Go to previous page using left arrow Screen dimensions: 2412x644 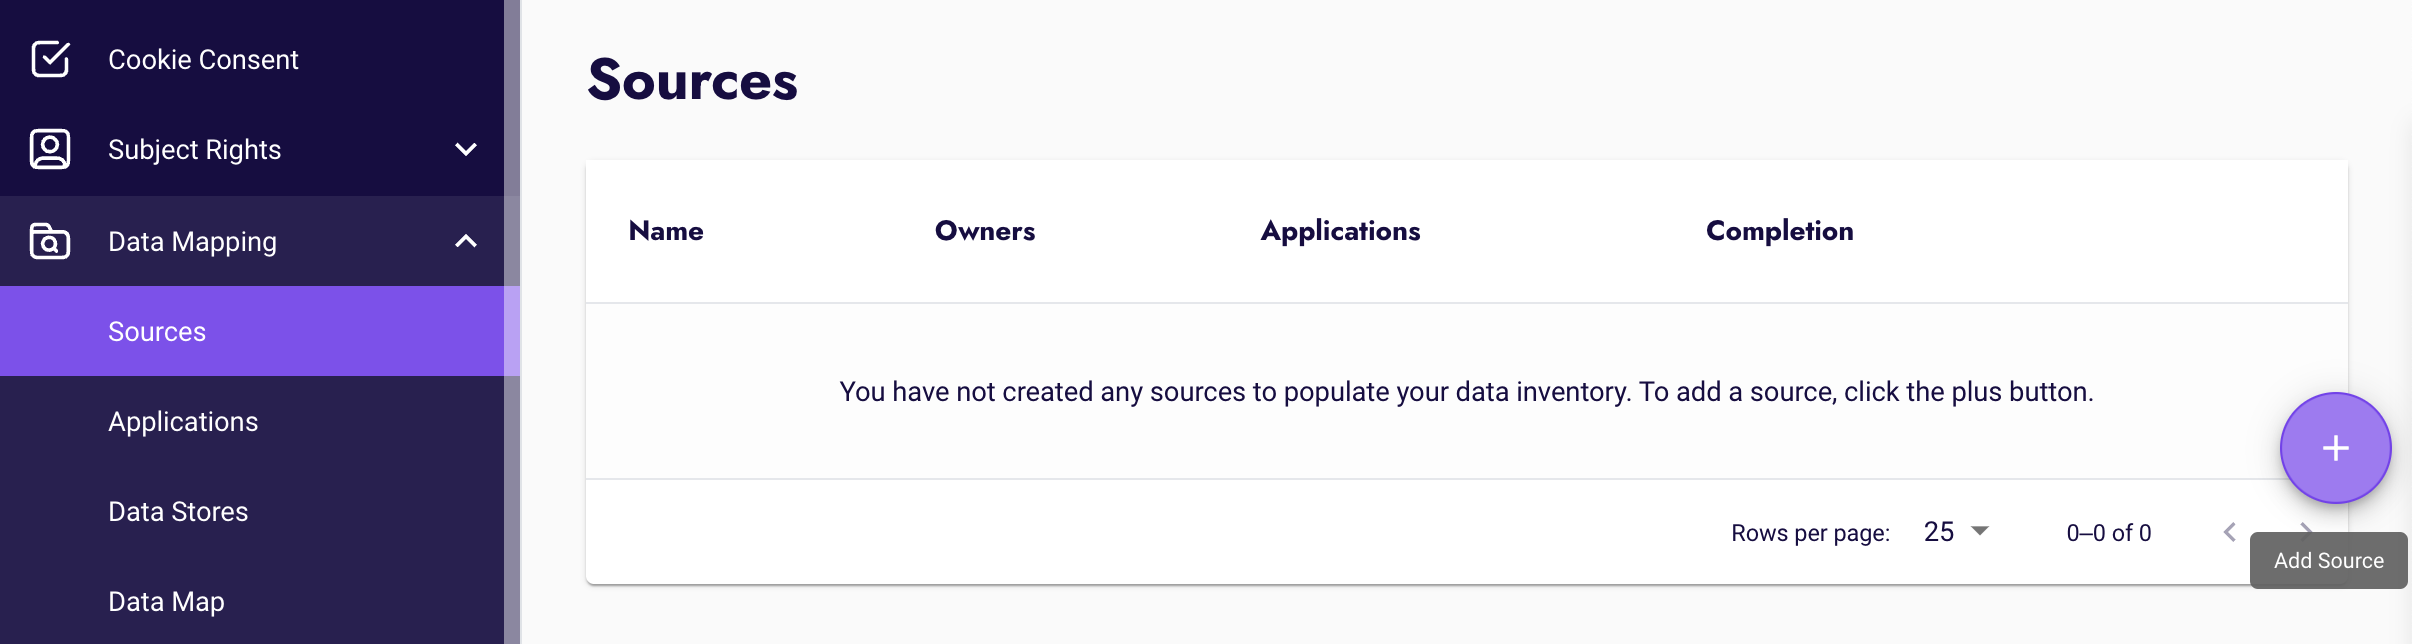(2229, 532)
